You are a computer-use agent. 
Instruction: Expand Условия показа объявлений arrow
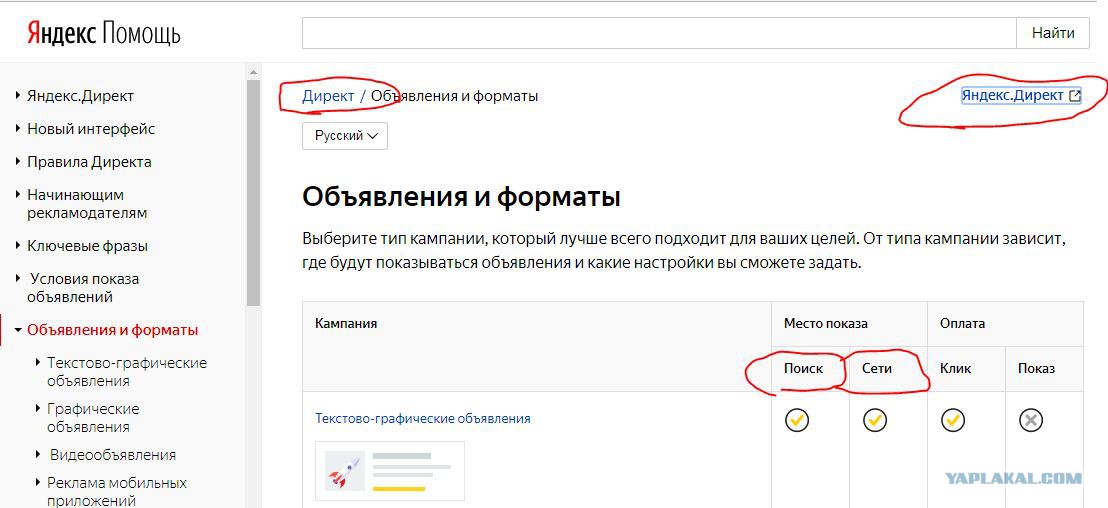point(18,278)
